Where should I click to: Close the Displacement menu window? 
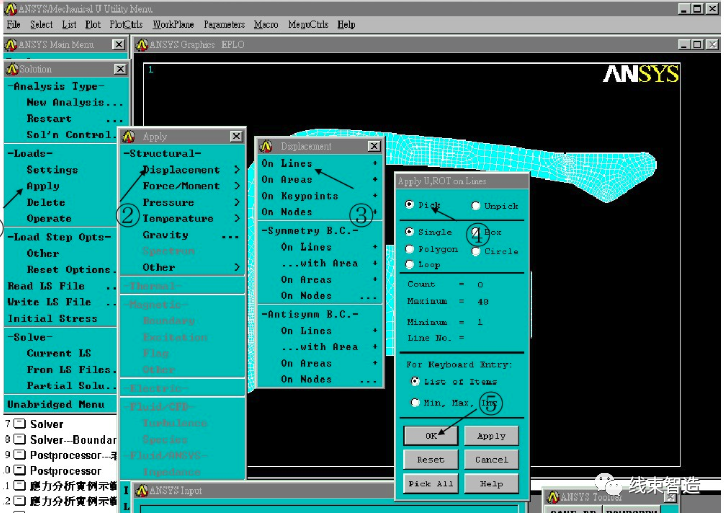pos(374,146)
